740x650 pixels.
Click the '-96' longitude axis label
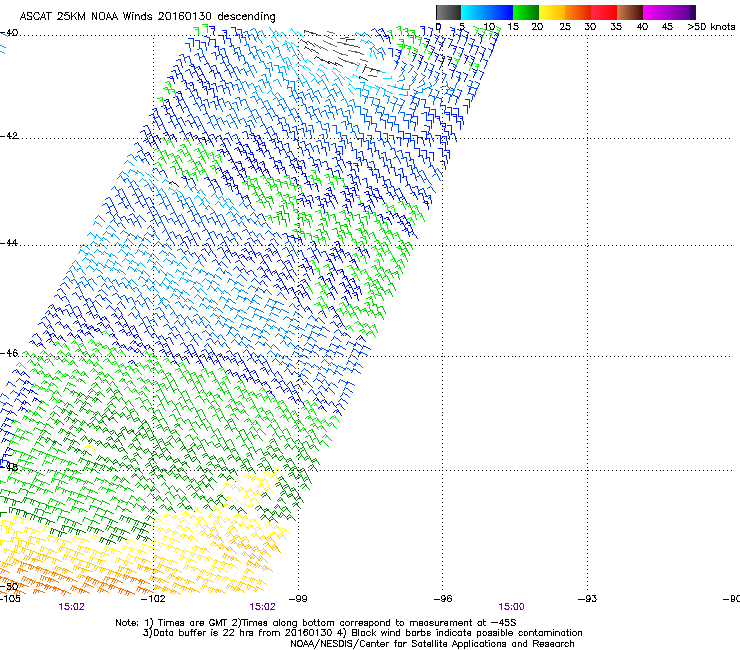pos(443,599)
